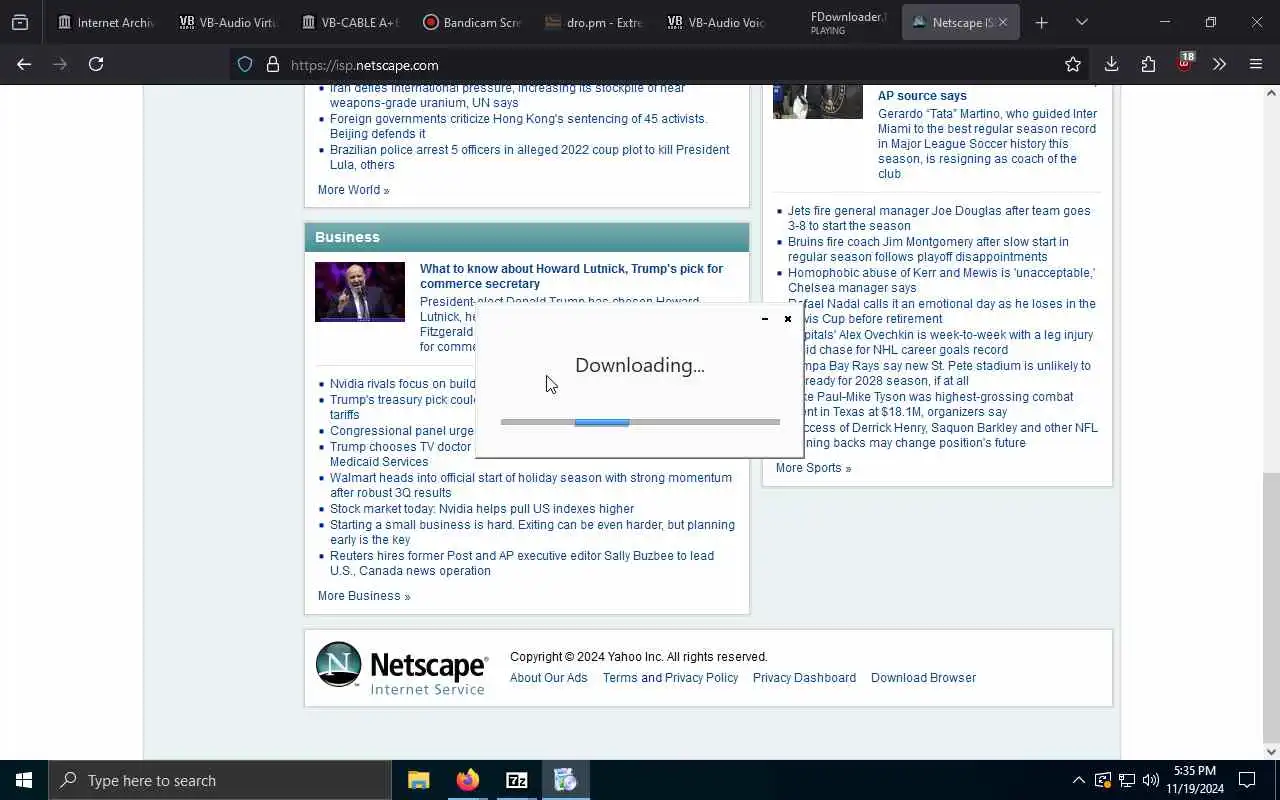Viewport: 1280px width, 800px height.
Task: Open the Firefox application menu
Action: pos(1256,64)
